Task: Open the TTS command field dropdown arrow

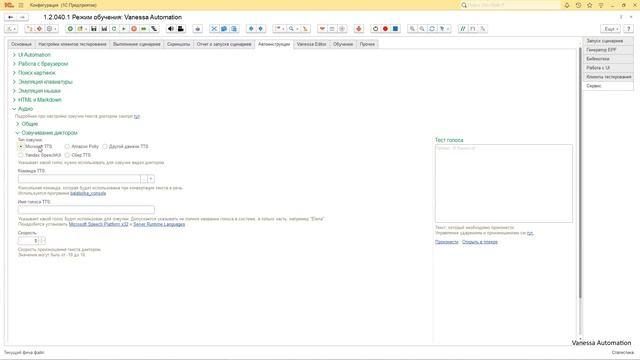Action: coord(151,179)
